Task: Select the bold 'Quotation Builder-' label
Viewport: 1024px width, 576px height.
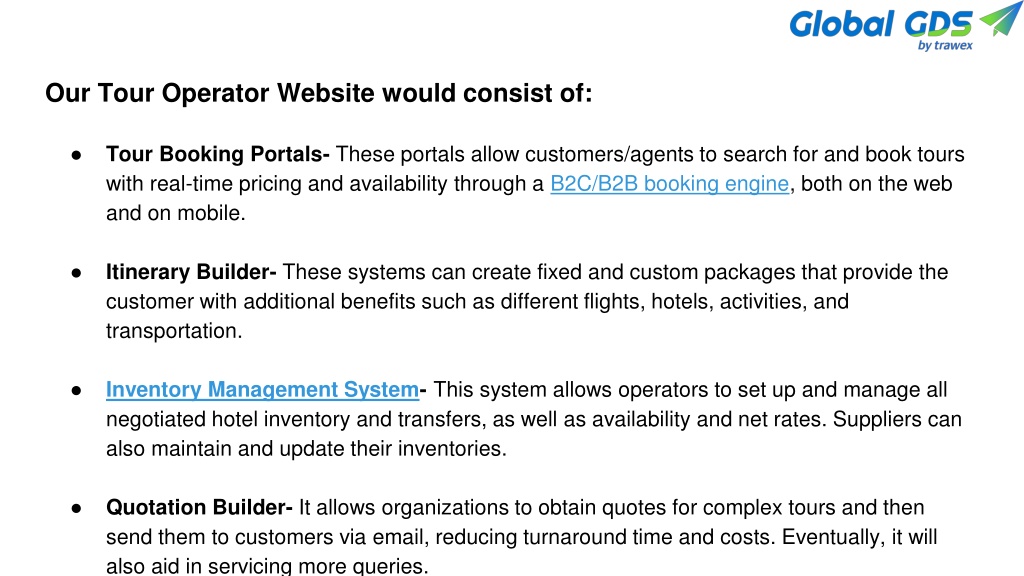Action: pos(199,507)
